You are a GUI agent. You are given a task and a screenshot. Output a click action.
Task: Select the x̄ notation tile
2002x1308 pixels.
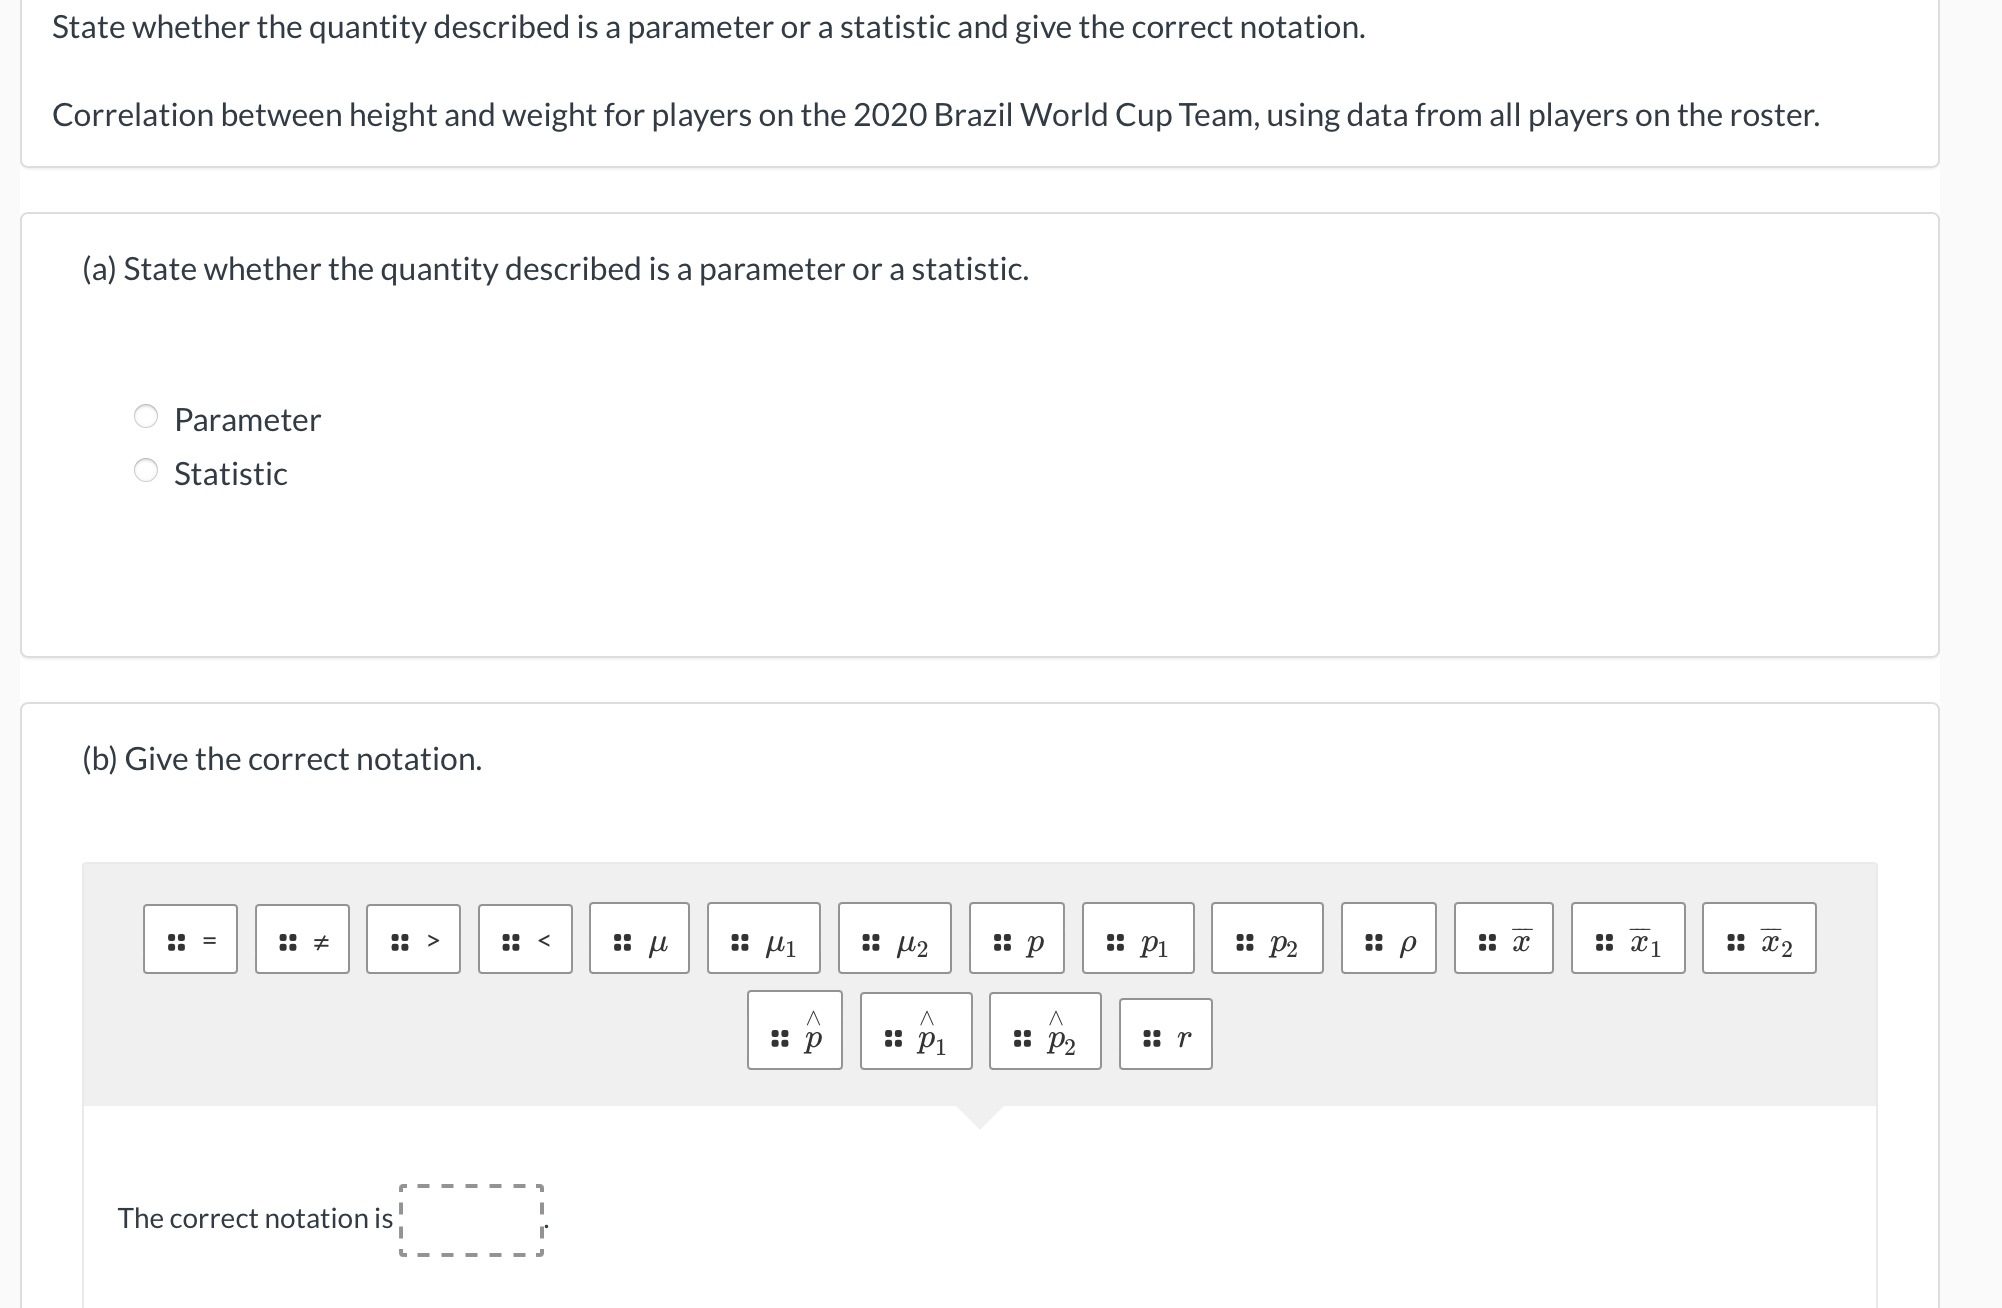1504,940
